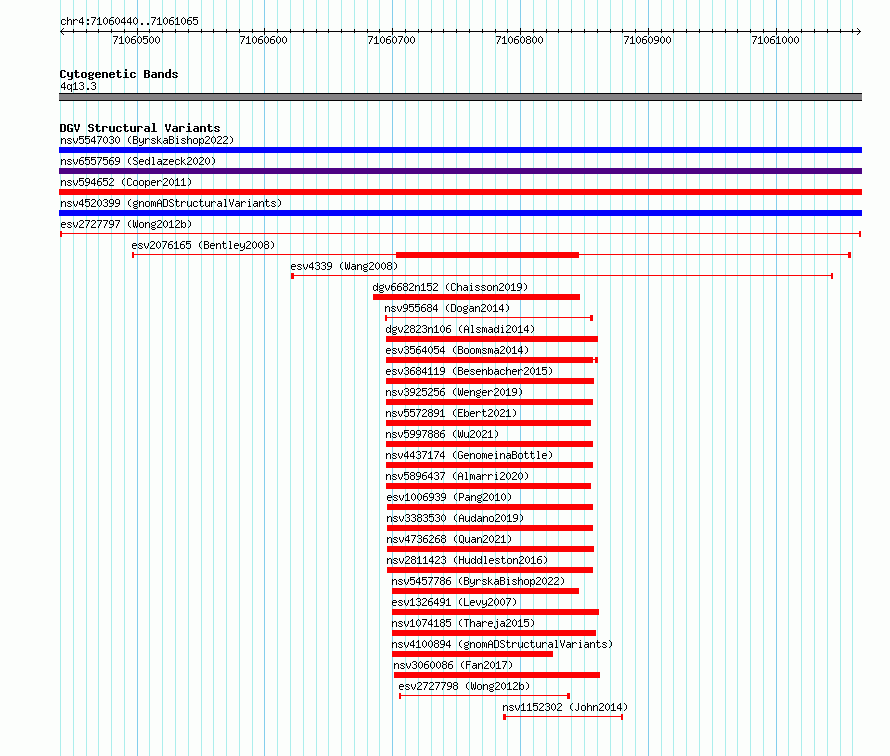Select esv2076165 (Bentley2008) variant label
The height and width of the screenshot is (756, 890).
pos(203,245)
